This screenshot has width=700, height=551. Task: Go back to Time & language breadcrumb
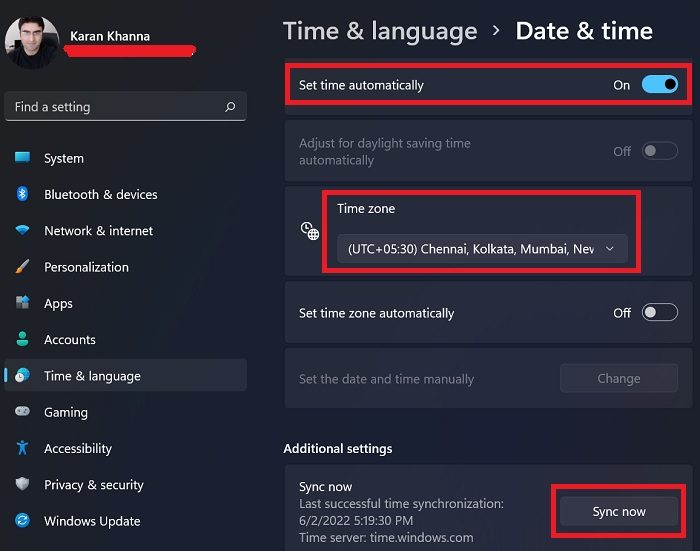click(x=380, y=31)
